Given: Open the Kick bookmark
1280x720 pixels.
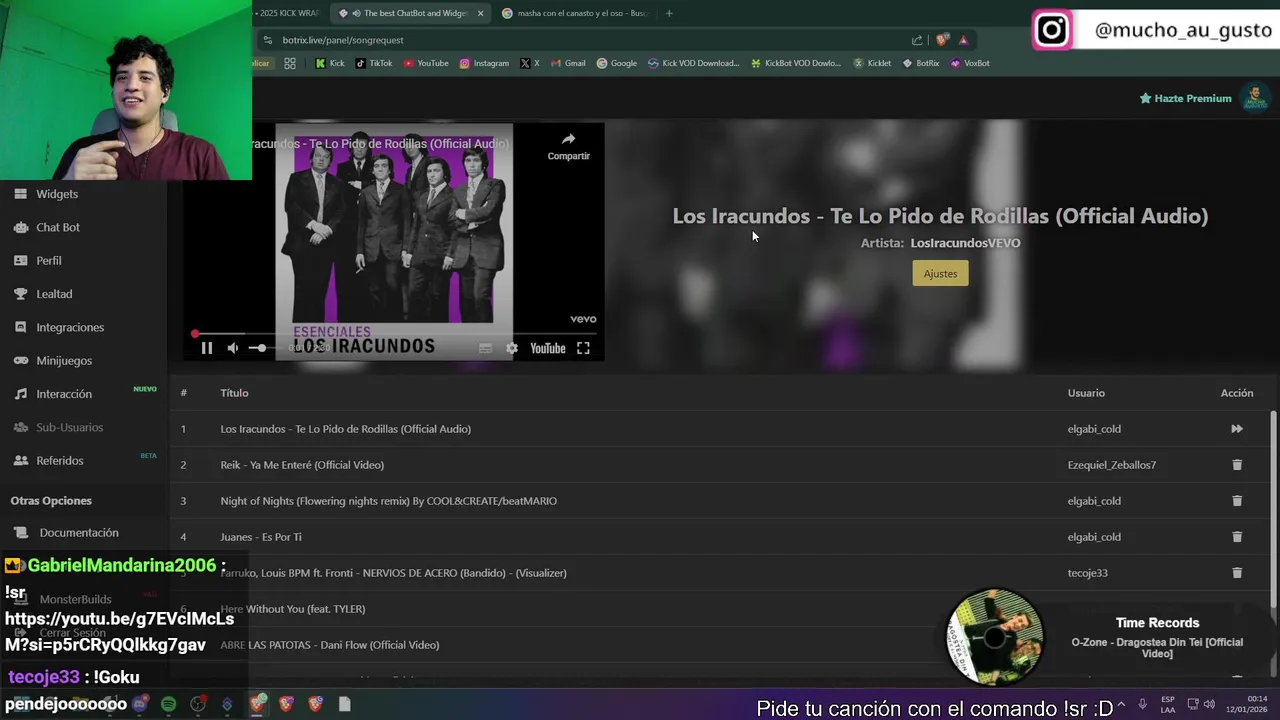Looking at the screenshot, I should coord(330,63).
